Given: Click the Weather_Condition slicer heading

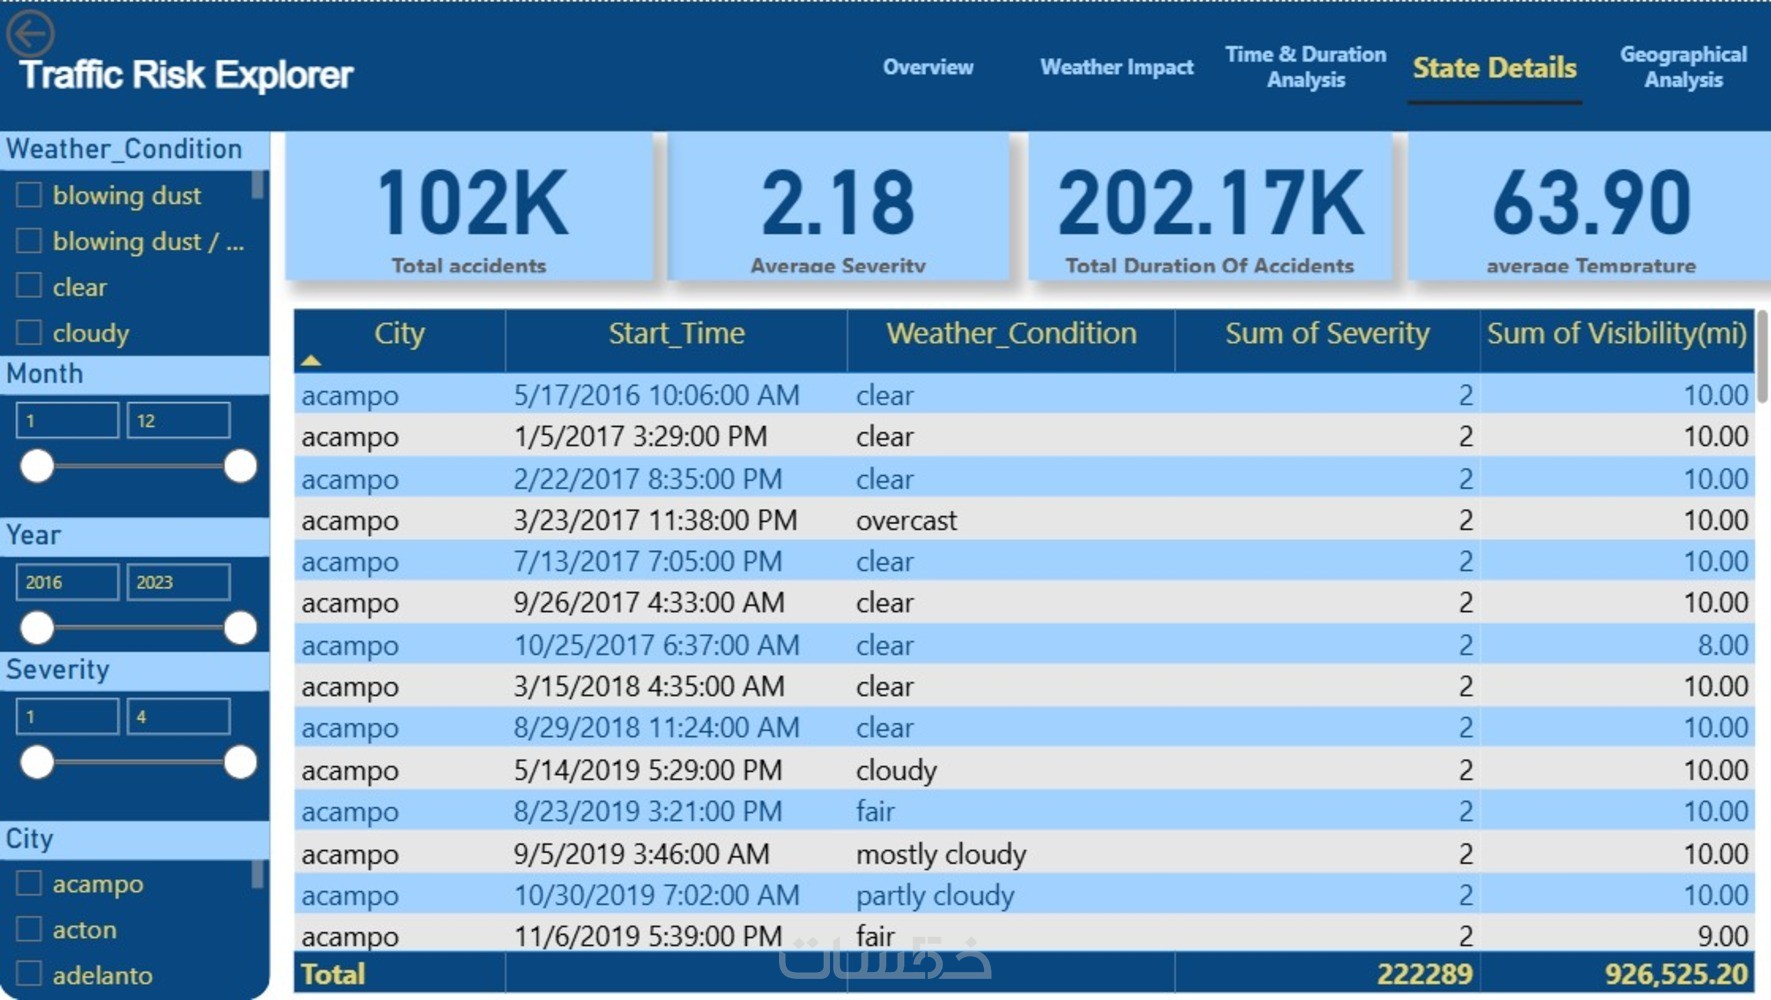Looking at the screenshot, I should 124,149.
